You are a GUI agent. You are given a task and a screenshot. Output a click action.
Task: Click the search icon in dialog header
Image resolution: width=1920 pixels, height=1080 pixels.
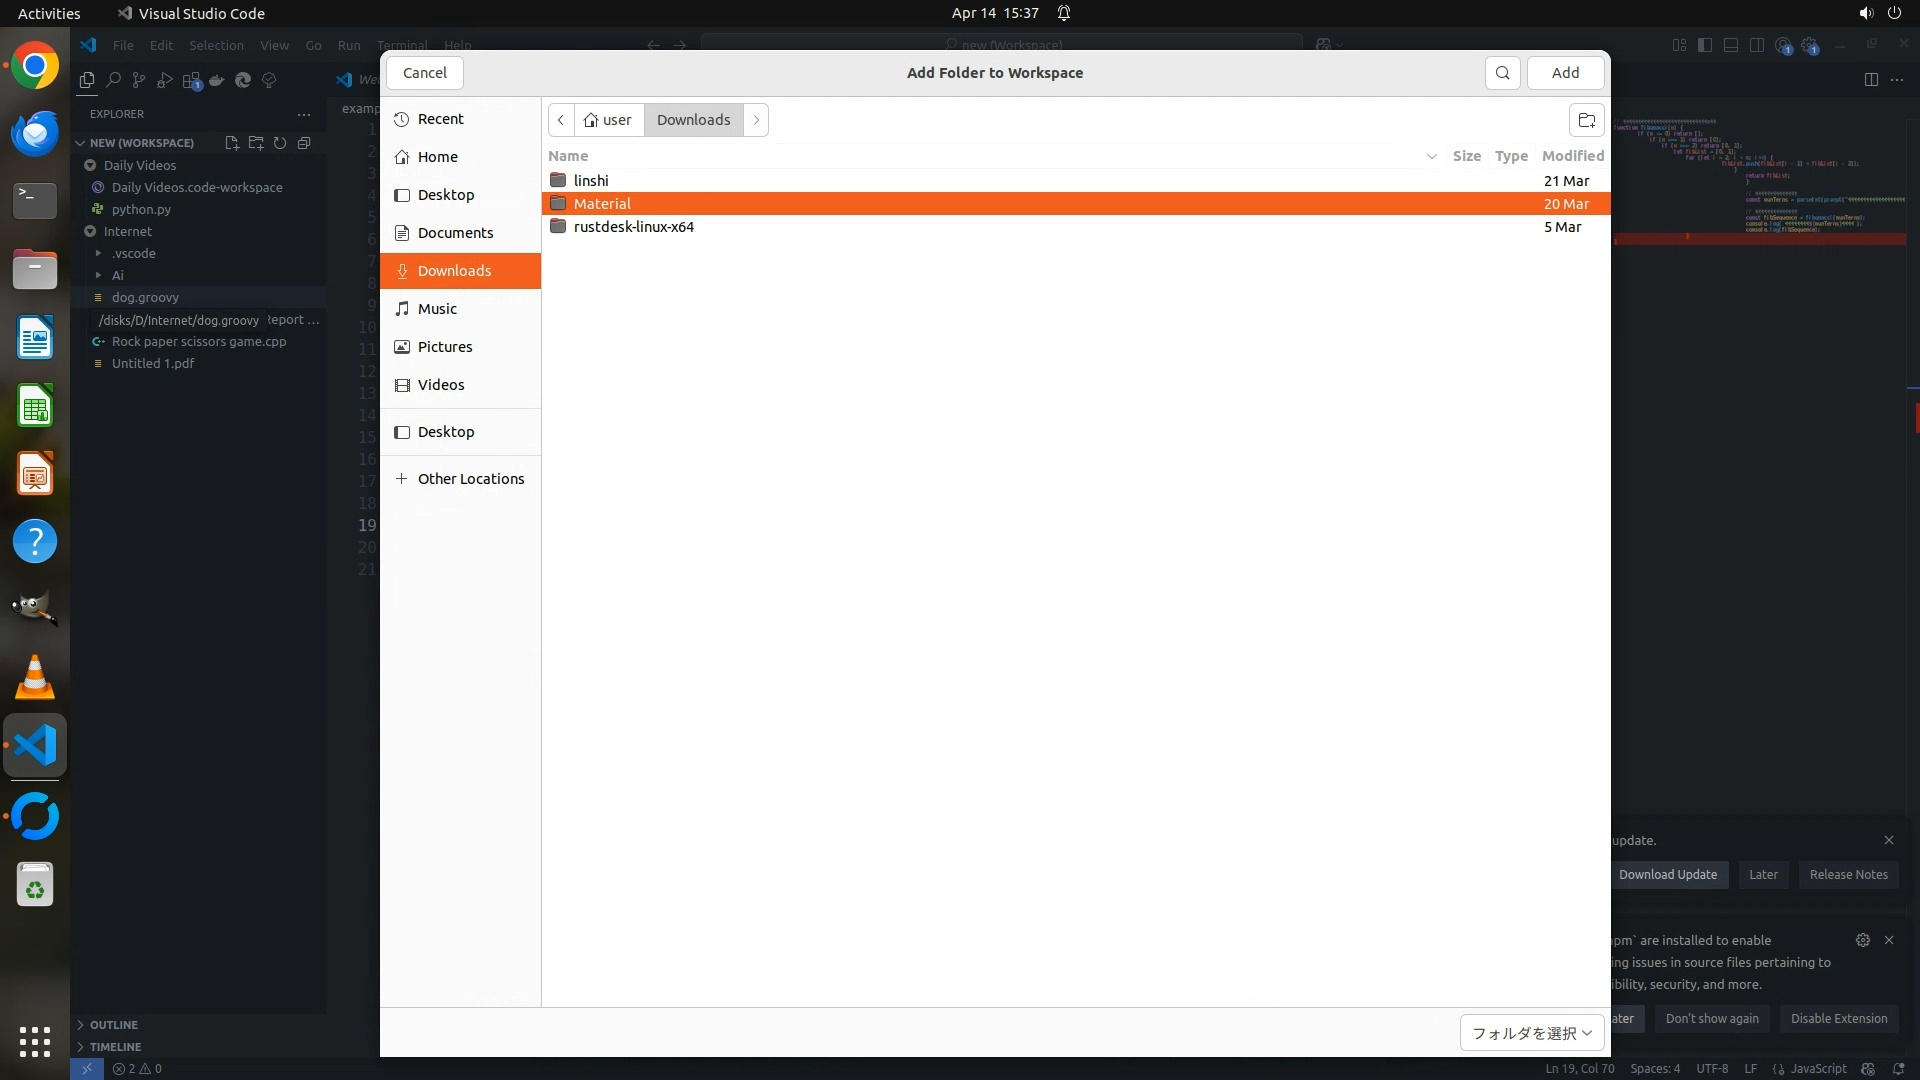pyautogui.click(x=1502, y=73)
